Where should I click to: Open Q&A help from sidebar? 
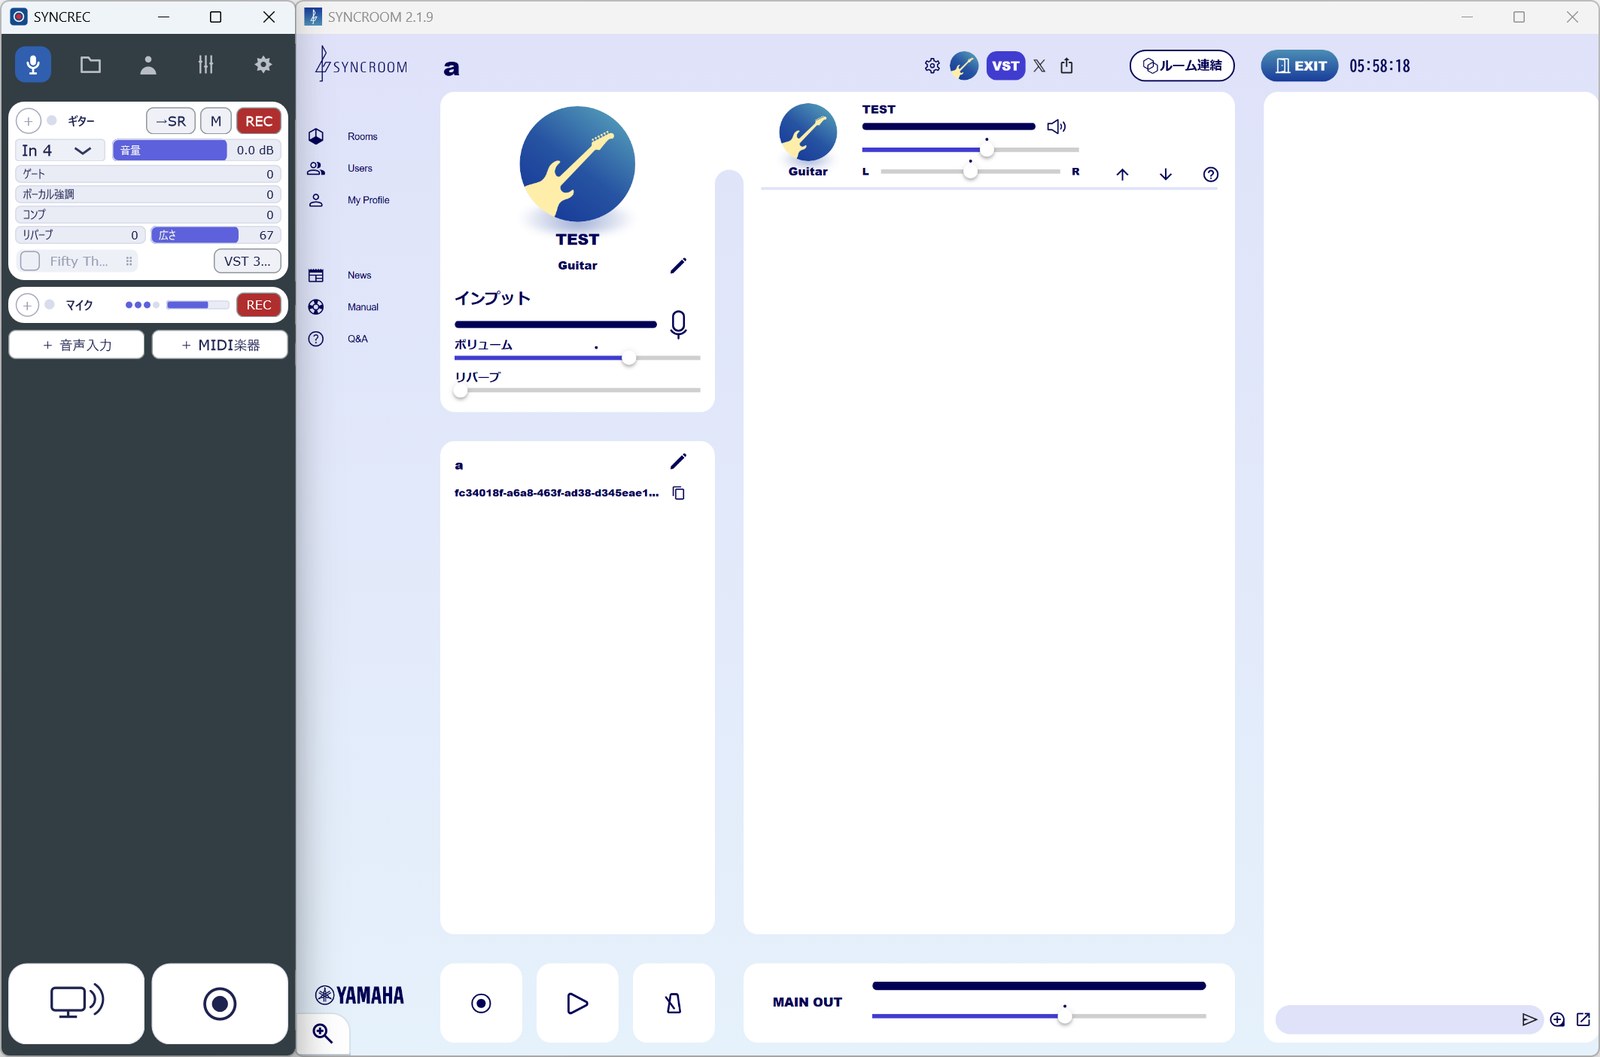pyautogui.click(x=338, y=339)
